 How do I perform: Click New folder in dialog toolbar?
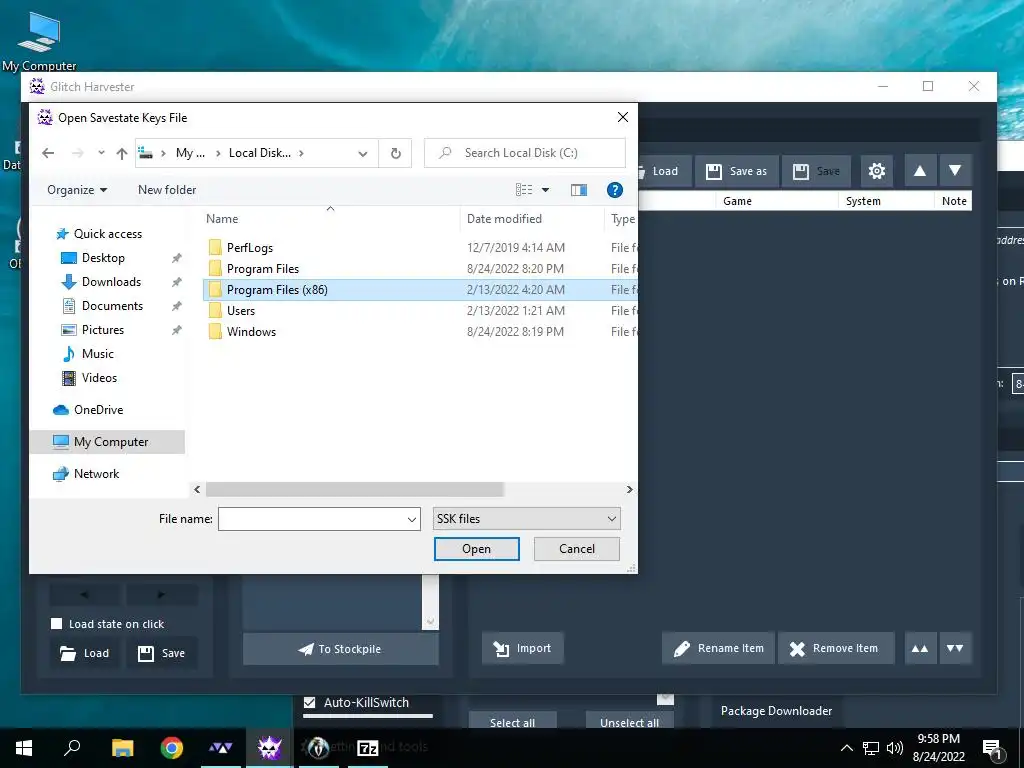167,190
